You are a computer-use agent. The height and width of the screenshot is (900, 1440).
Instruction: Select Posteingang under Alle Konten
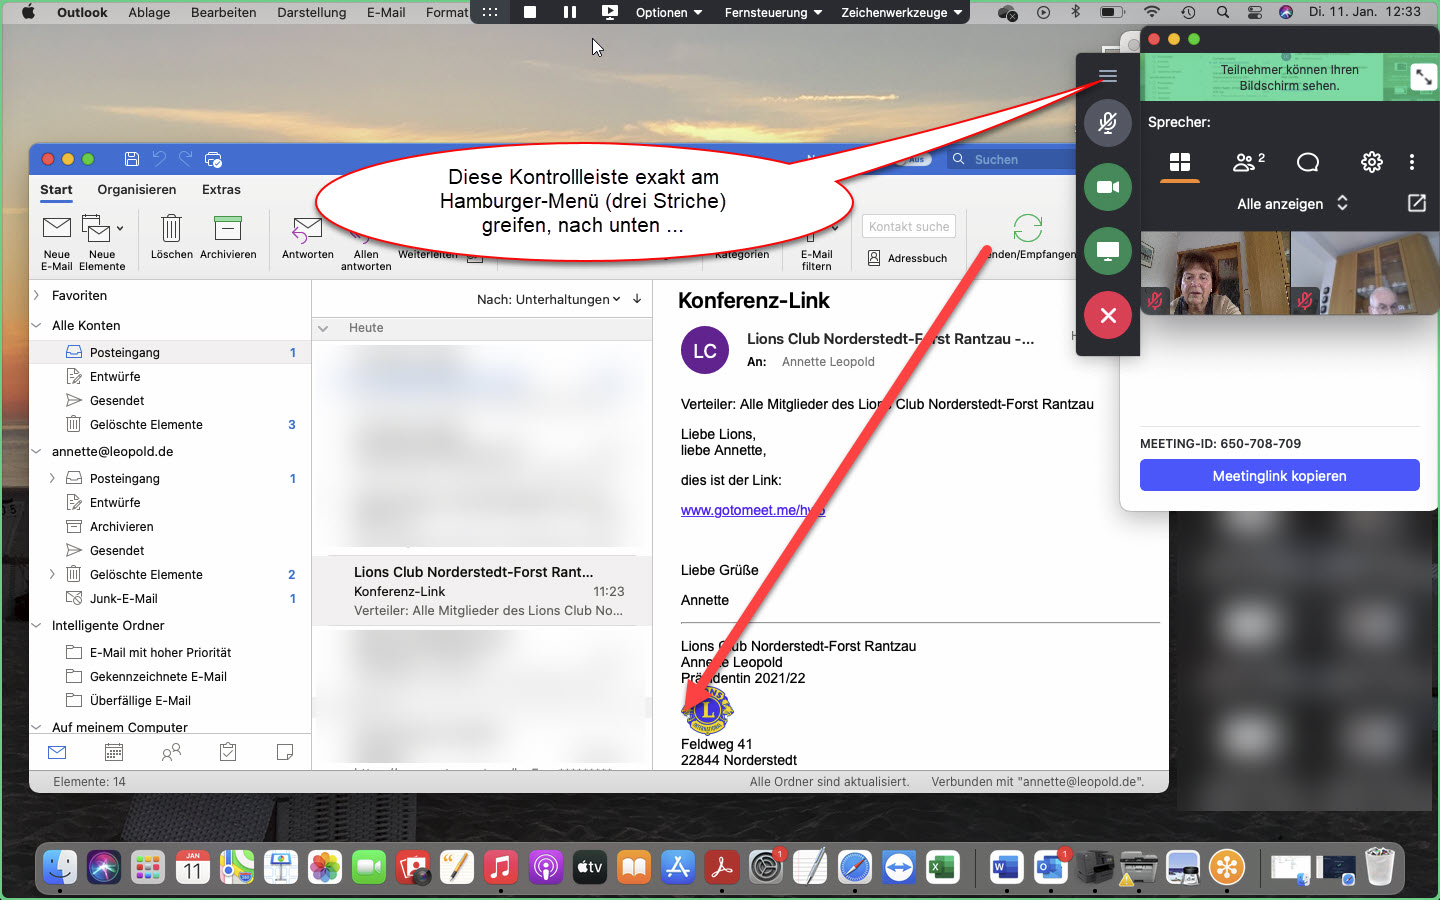(x=170, y=352)
